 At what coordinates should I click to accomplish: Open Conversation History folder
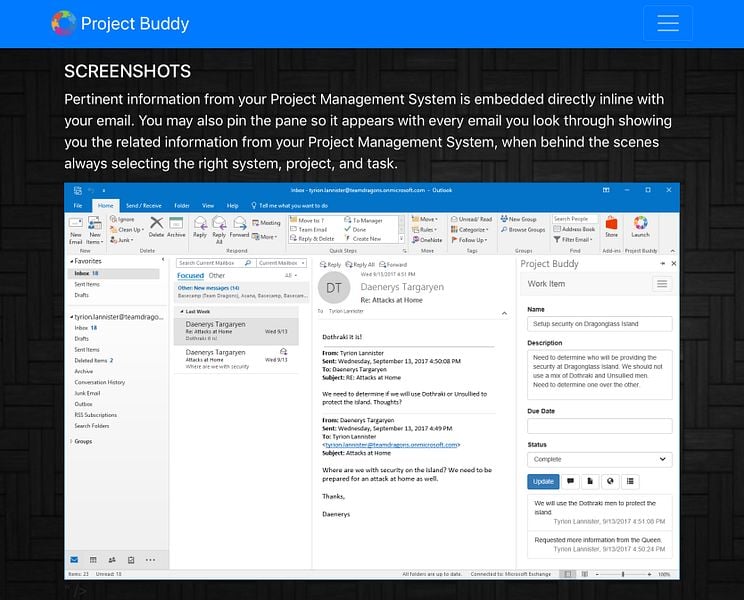[100, 382]
